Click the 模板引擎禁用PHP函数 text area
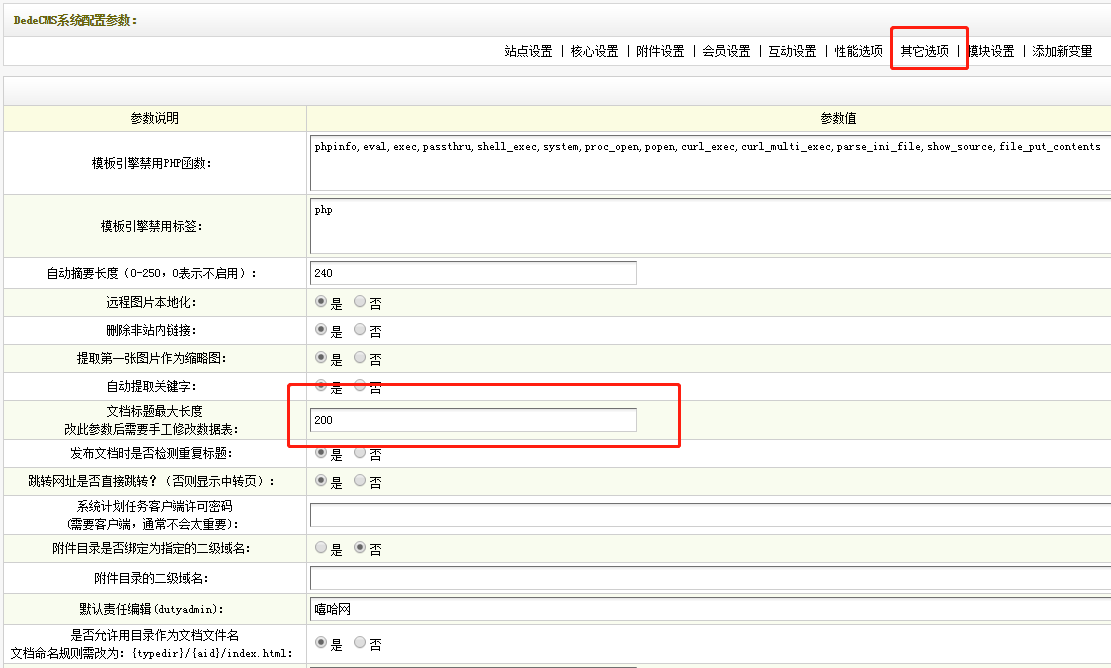This screenshot has width=1111, height=668. pyautogui.click(x=710, y=163)
